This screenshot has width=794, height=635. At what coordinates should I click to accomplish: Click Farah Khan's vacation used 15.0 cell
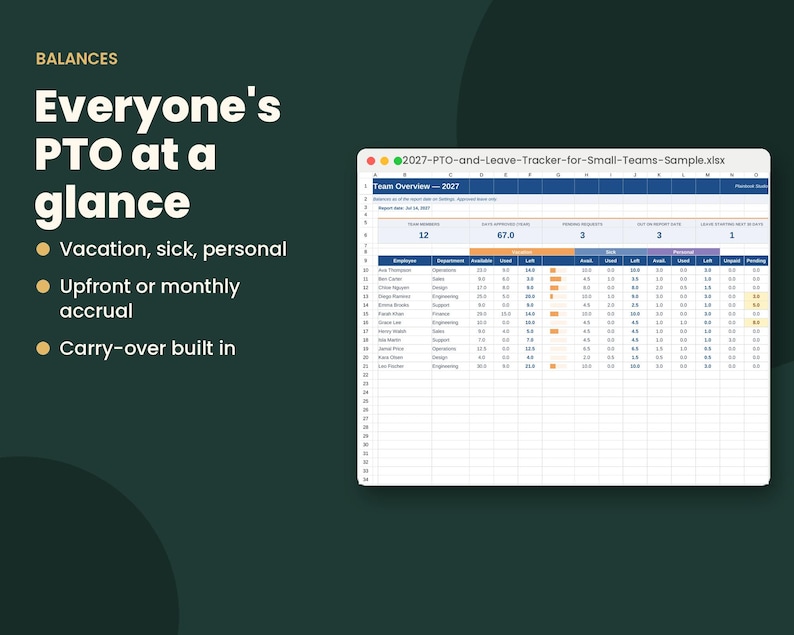click(x=505, y=314)
